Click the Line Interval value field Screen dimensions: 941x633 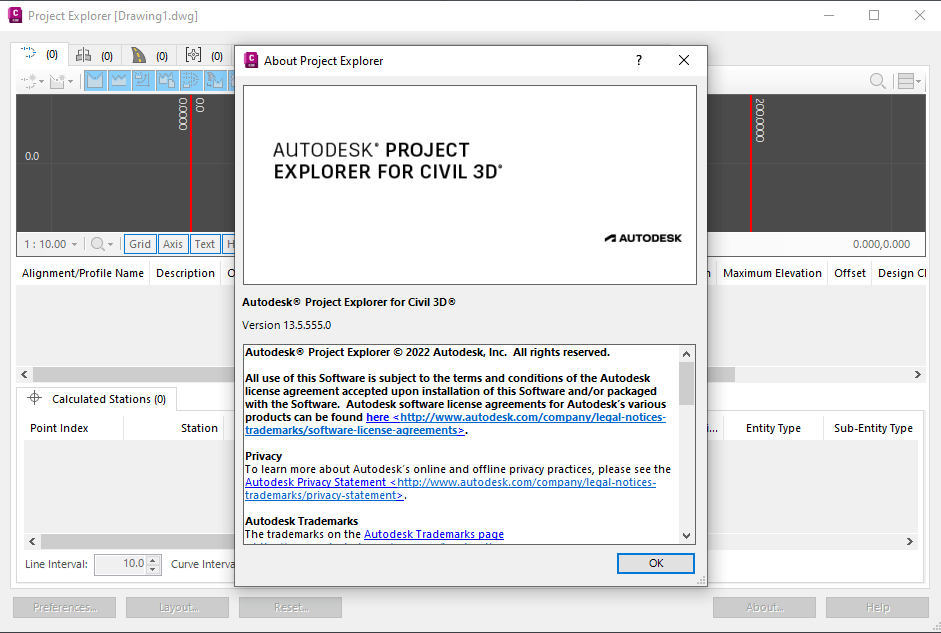pyautogui.click(x=120, y=564)
